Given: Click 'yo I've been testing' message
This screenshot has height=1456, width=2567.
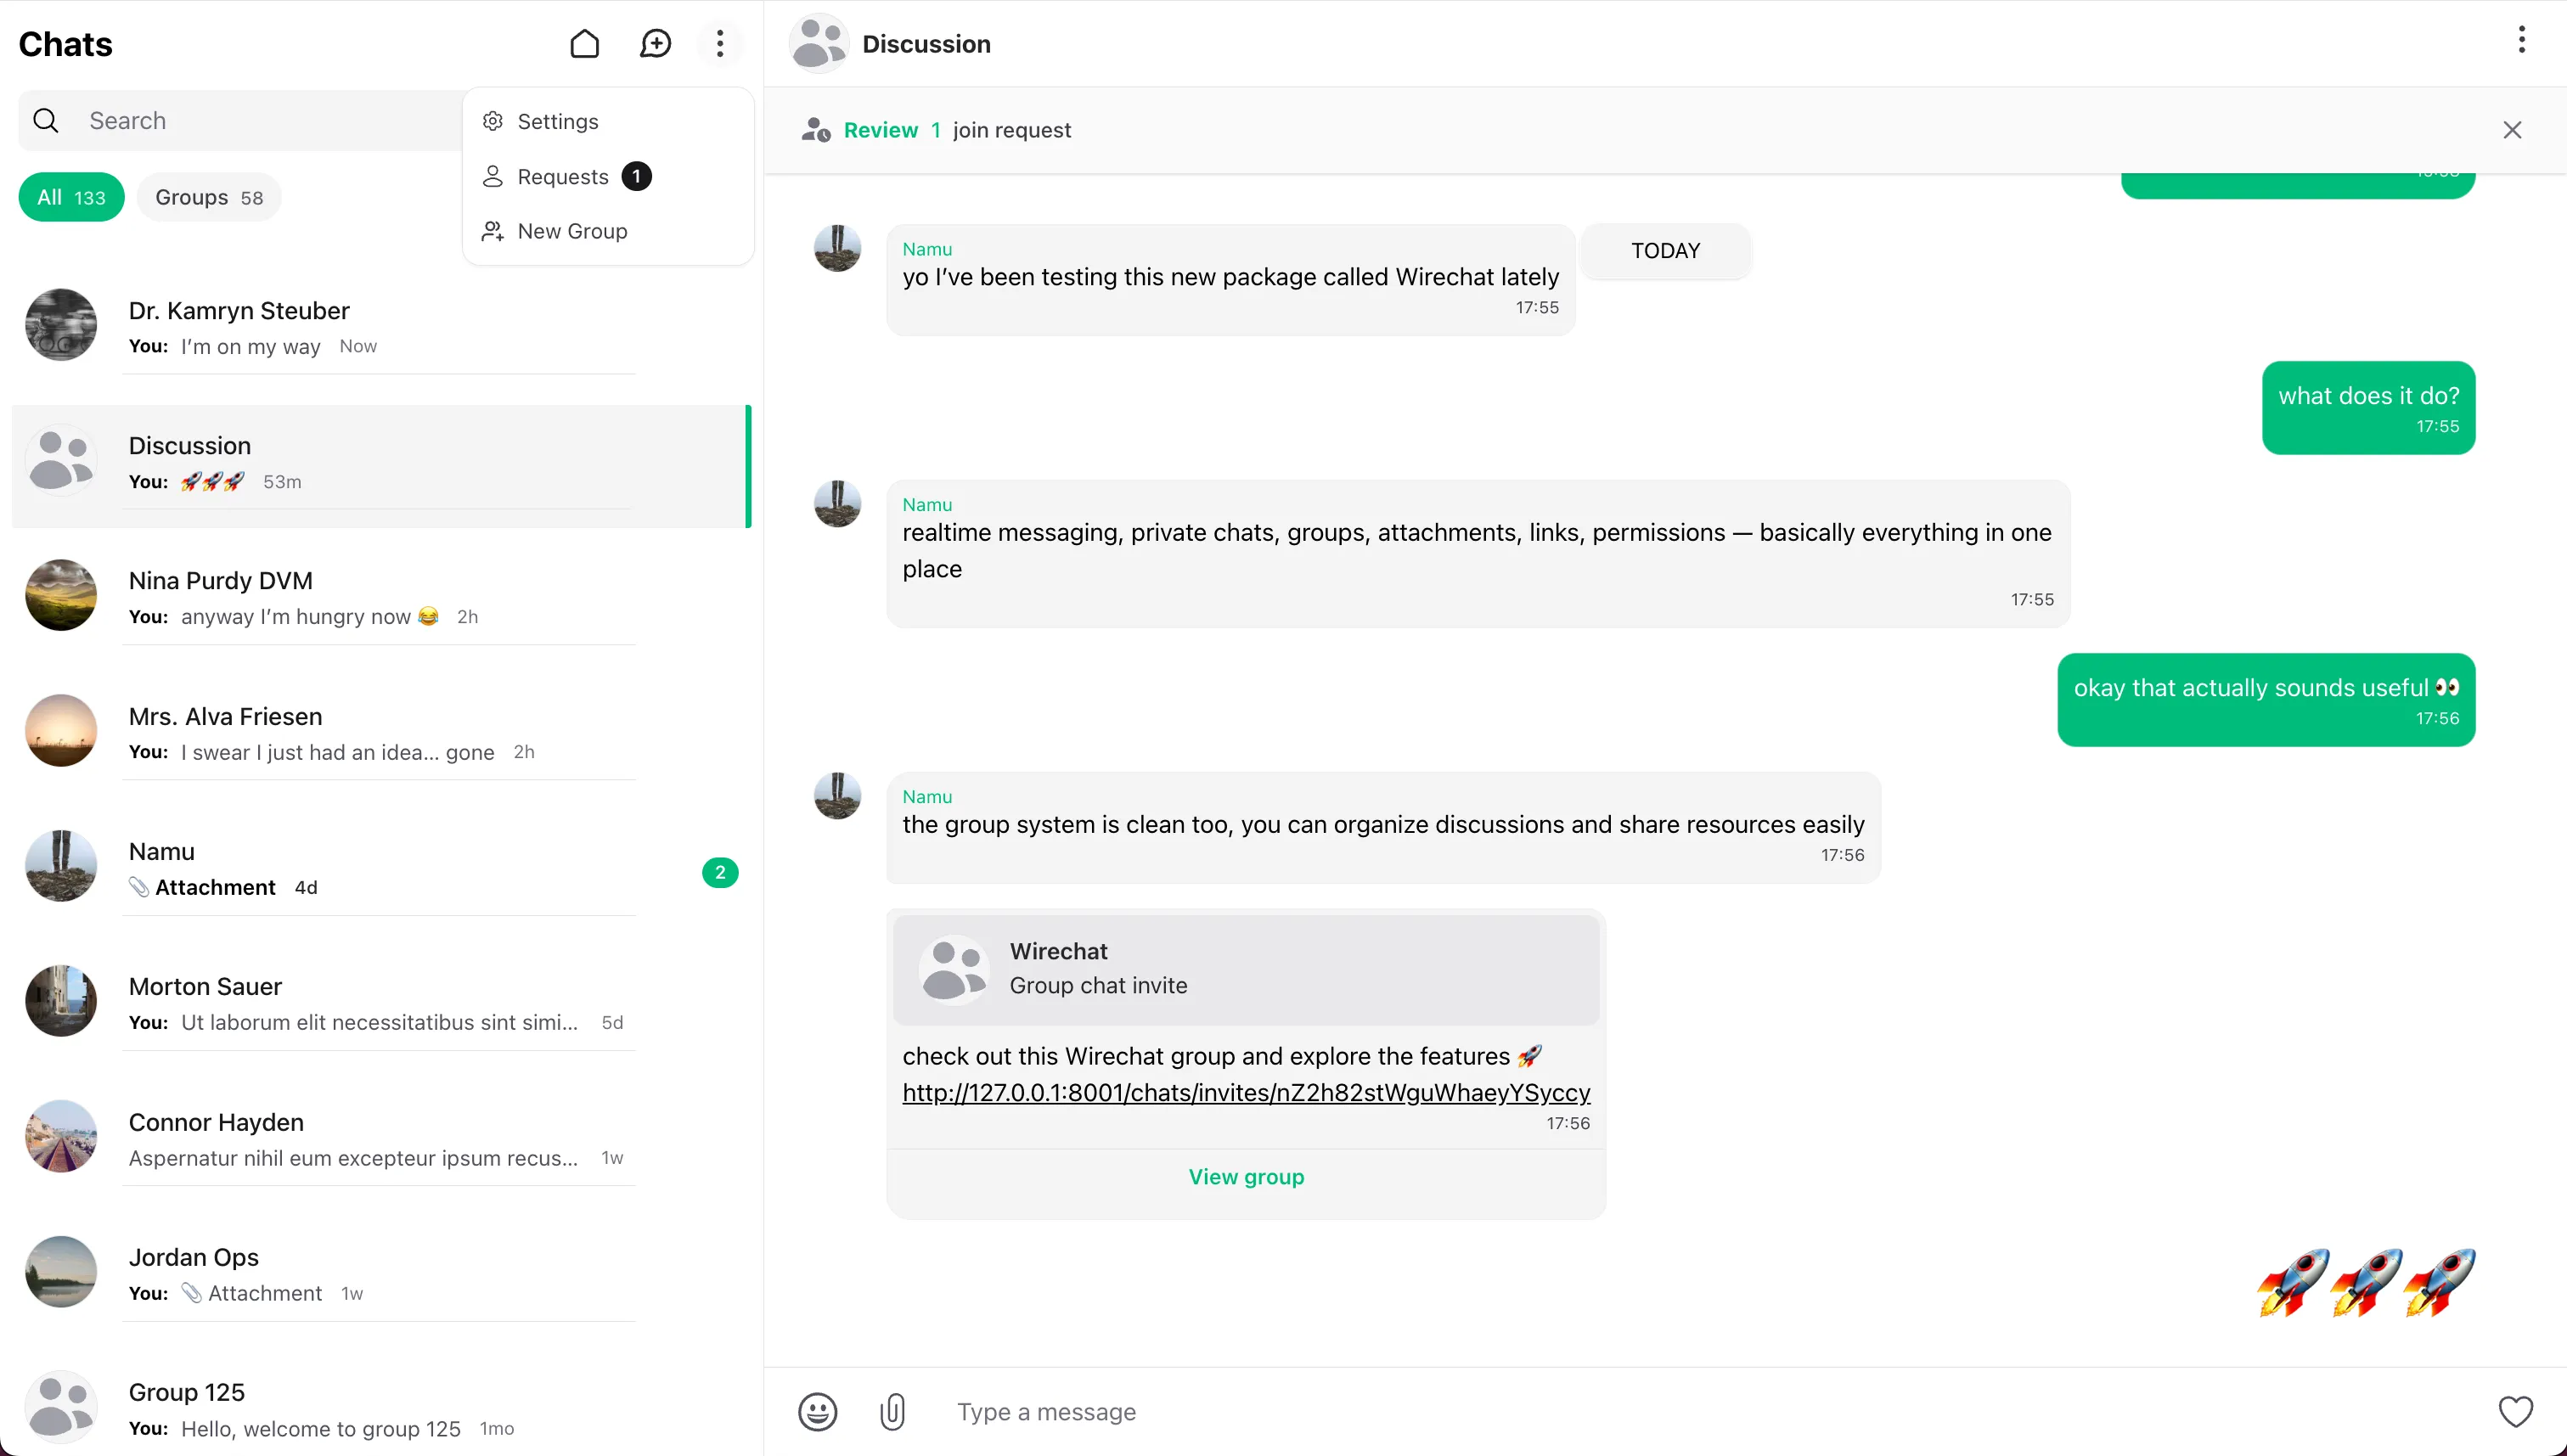Looking at the screenshot, I should (1230, 280).
